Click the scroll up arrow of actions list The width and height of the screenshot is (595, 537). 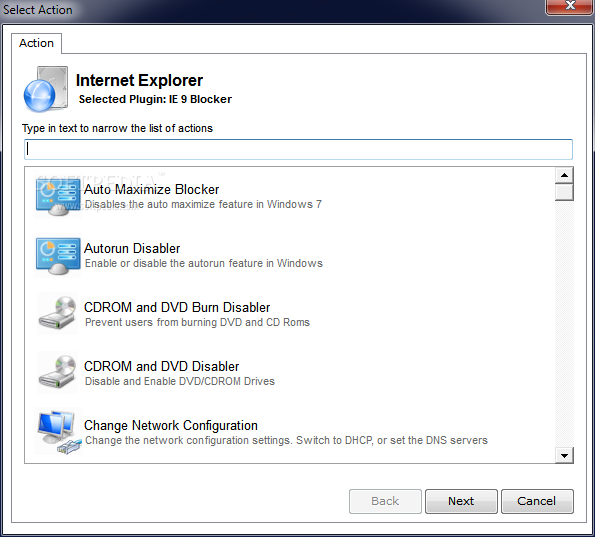click(564, 175)
